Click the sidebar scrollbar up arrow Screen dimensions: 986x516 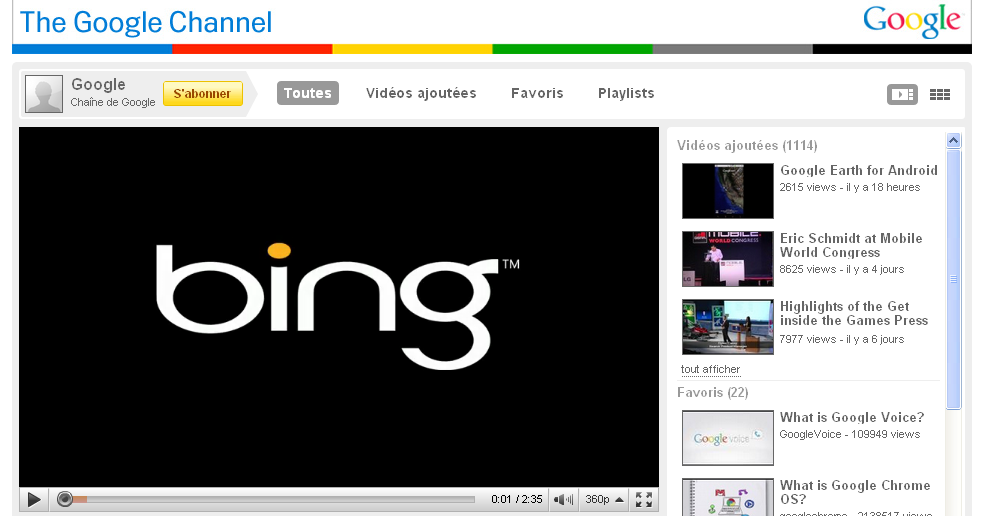[953, 141]
